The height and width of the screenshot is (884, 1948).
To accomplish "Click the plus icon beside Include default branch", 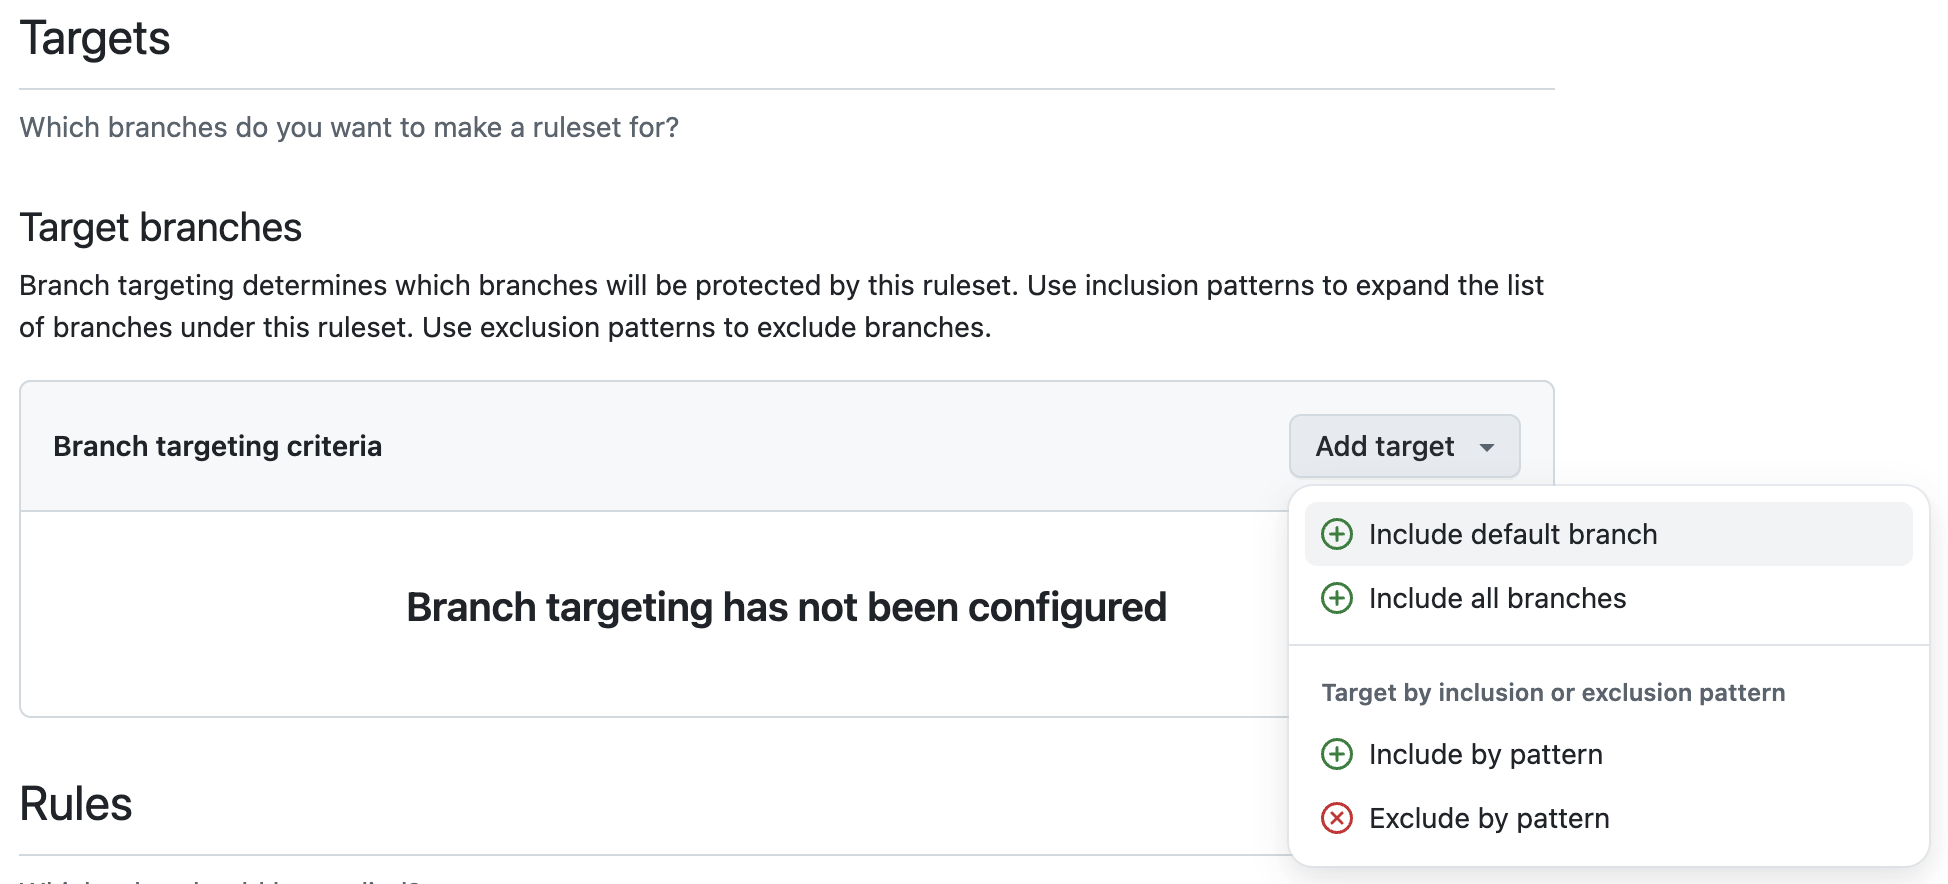I will pos(1336,534).
